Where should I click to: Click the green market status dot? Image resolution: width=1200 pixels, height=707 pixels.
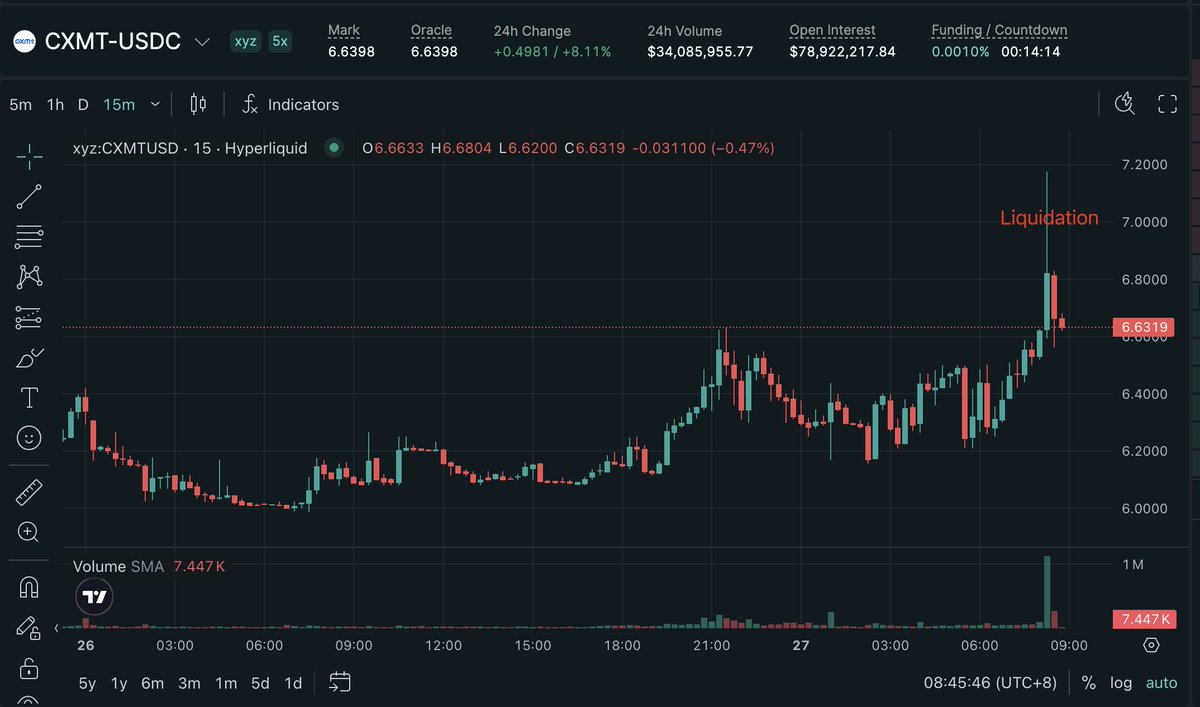point(334,148)
